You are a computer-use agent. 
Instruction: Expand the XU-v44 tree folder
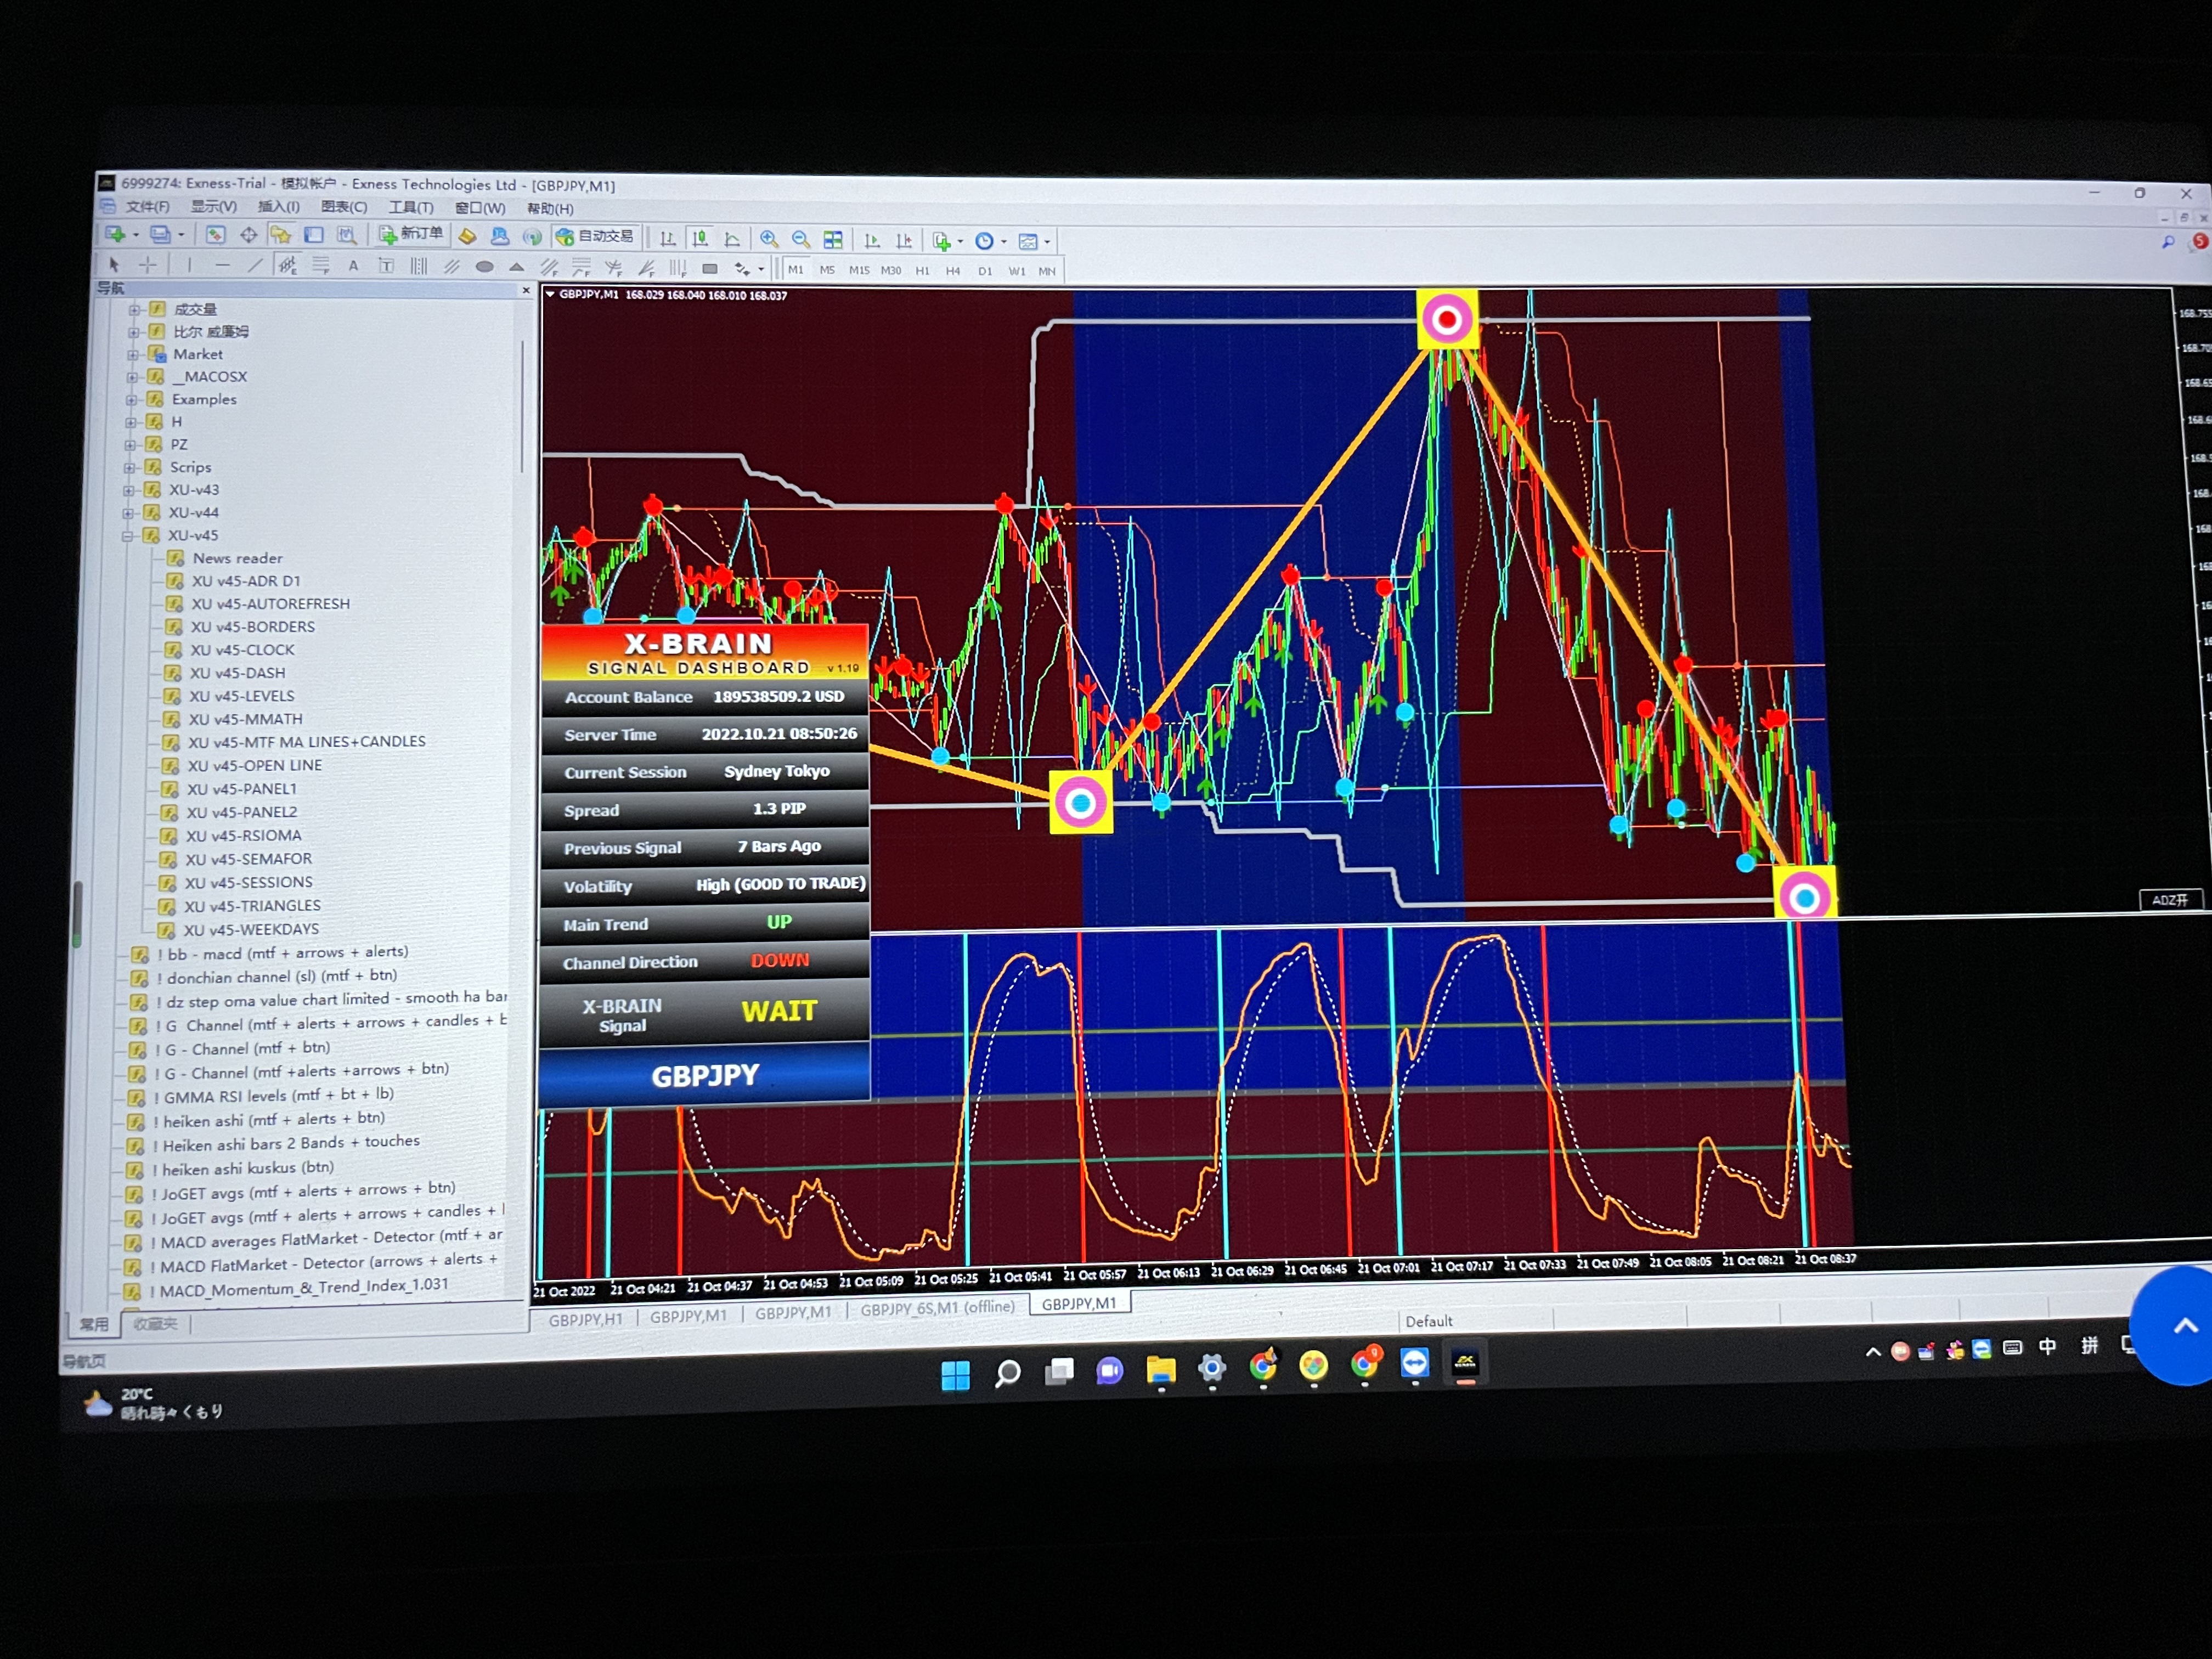click(x=129, y=513)
